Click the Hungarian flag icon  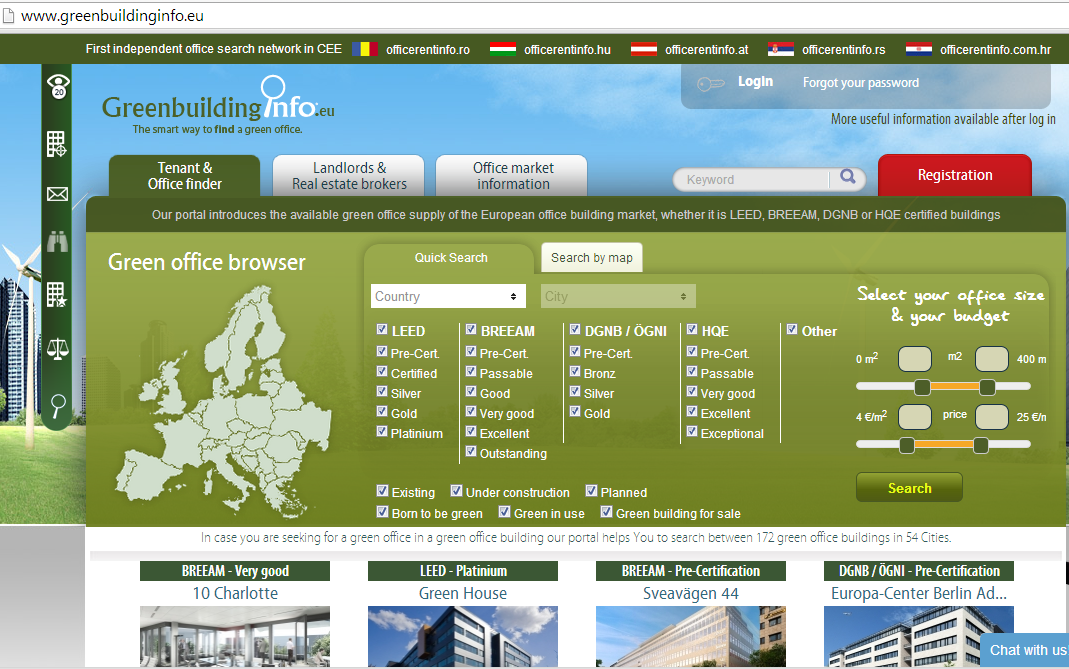pyautogui.click(x=502, y=49)
